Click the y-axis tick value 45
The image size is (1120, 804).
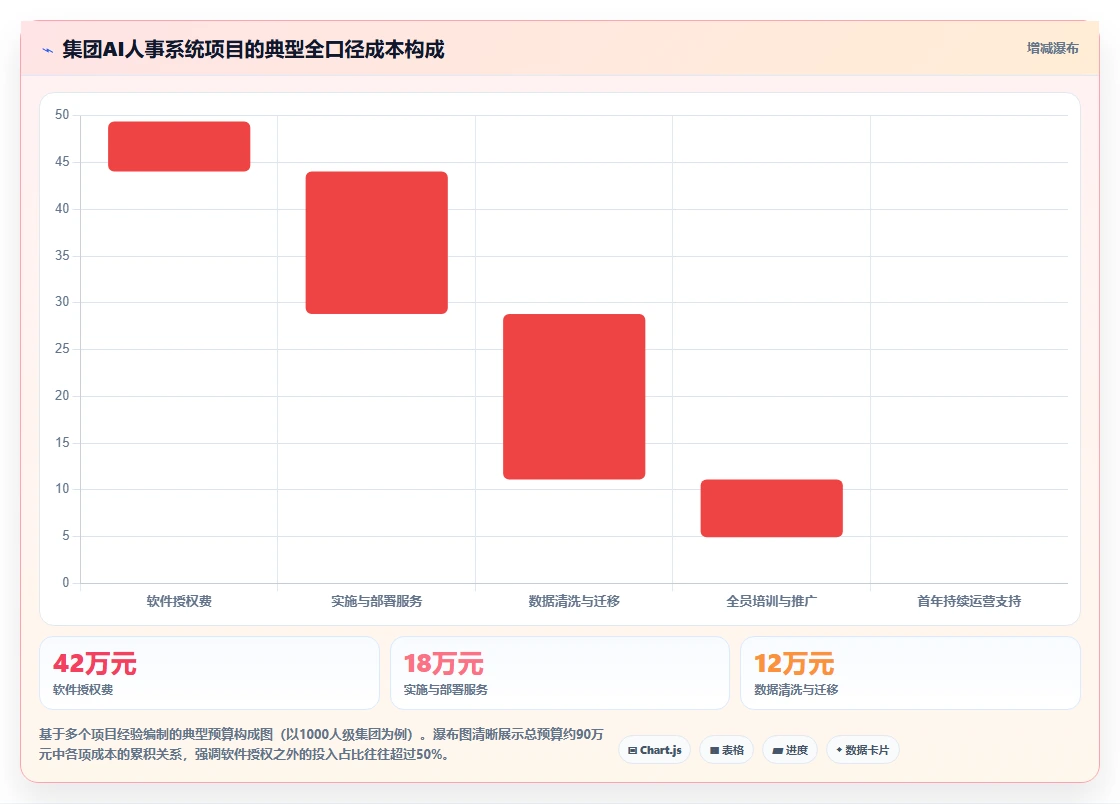[x=62, y=162]
